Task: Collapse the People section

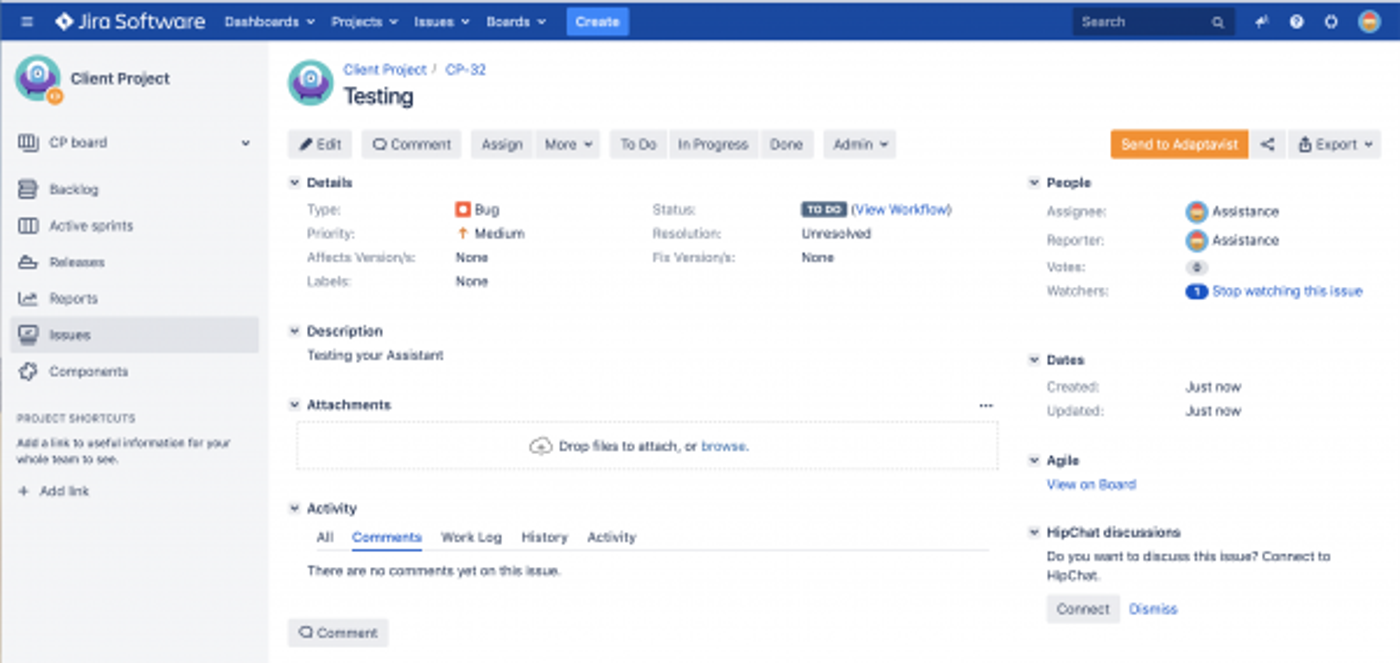Action: click(x=1034, y=183)
